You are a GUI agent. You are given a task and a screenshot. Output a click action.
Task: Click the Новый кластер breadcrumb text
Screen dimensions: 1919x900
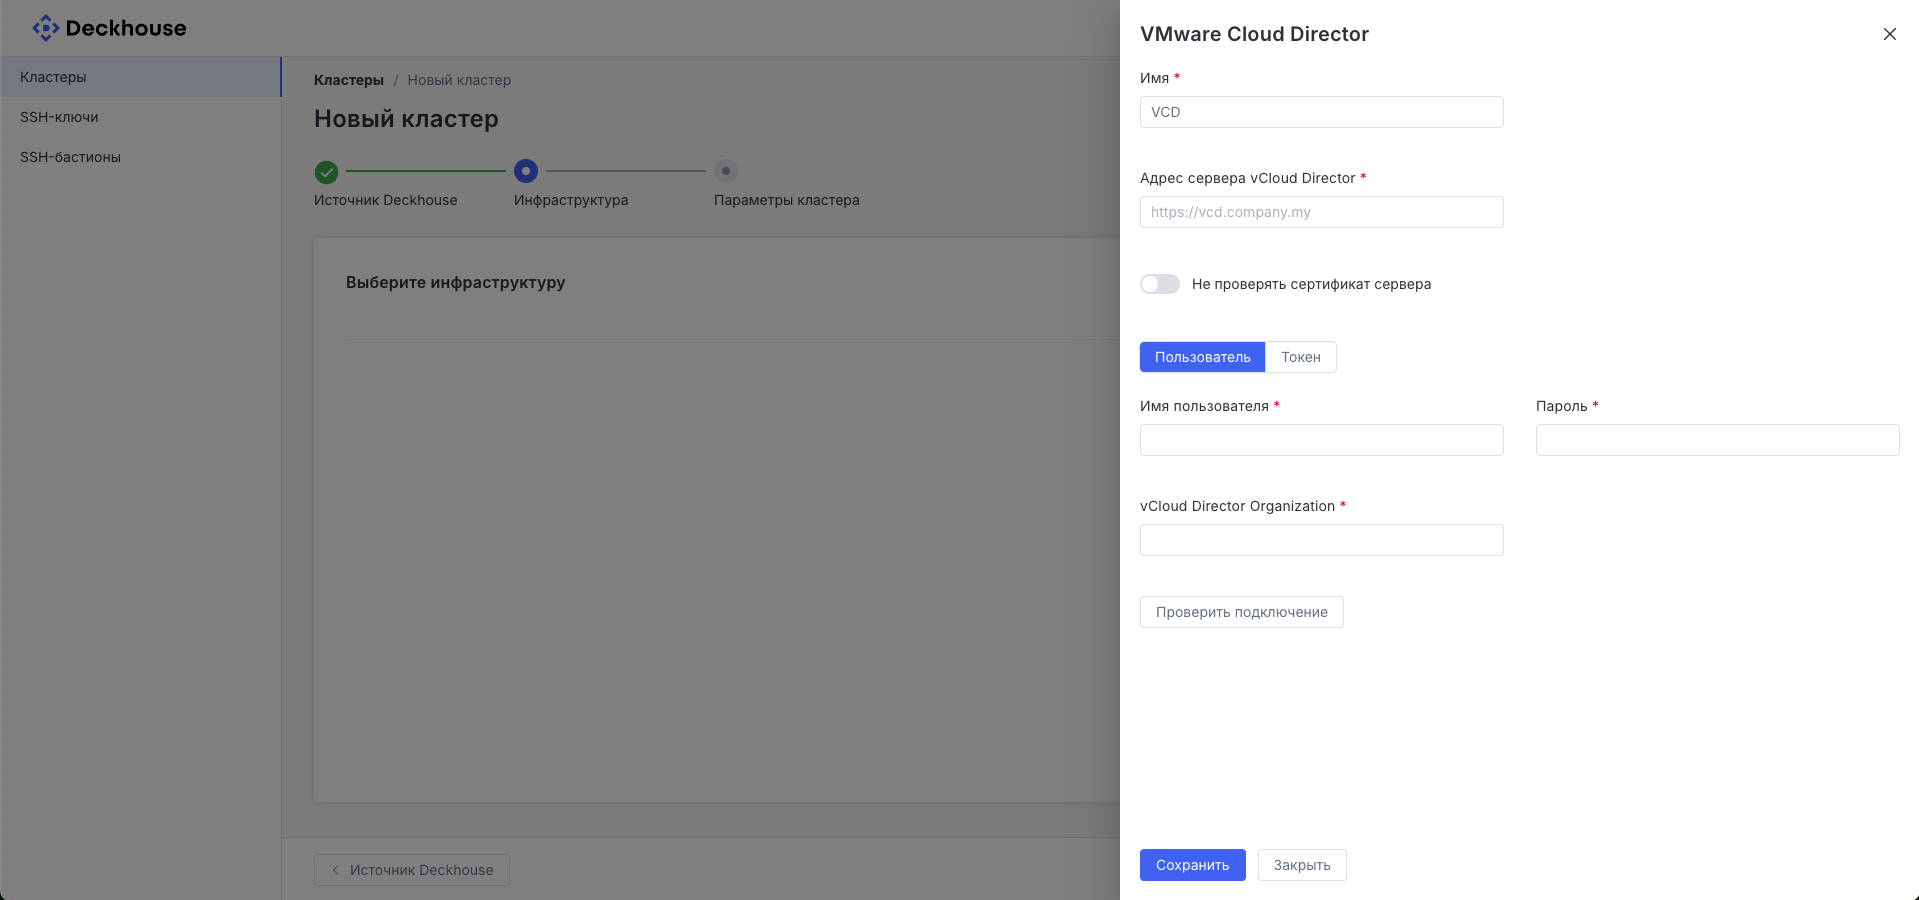click(x=459, y=80)
